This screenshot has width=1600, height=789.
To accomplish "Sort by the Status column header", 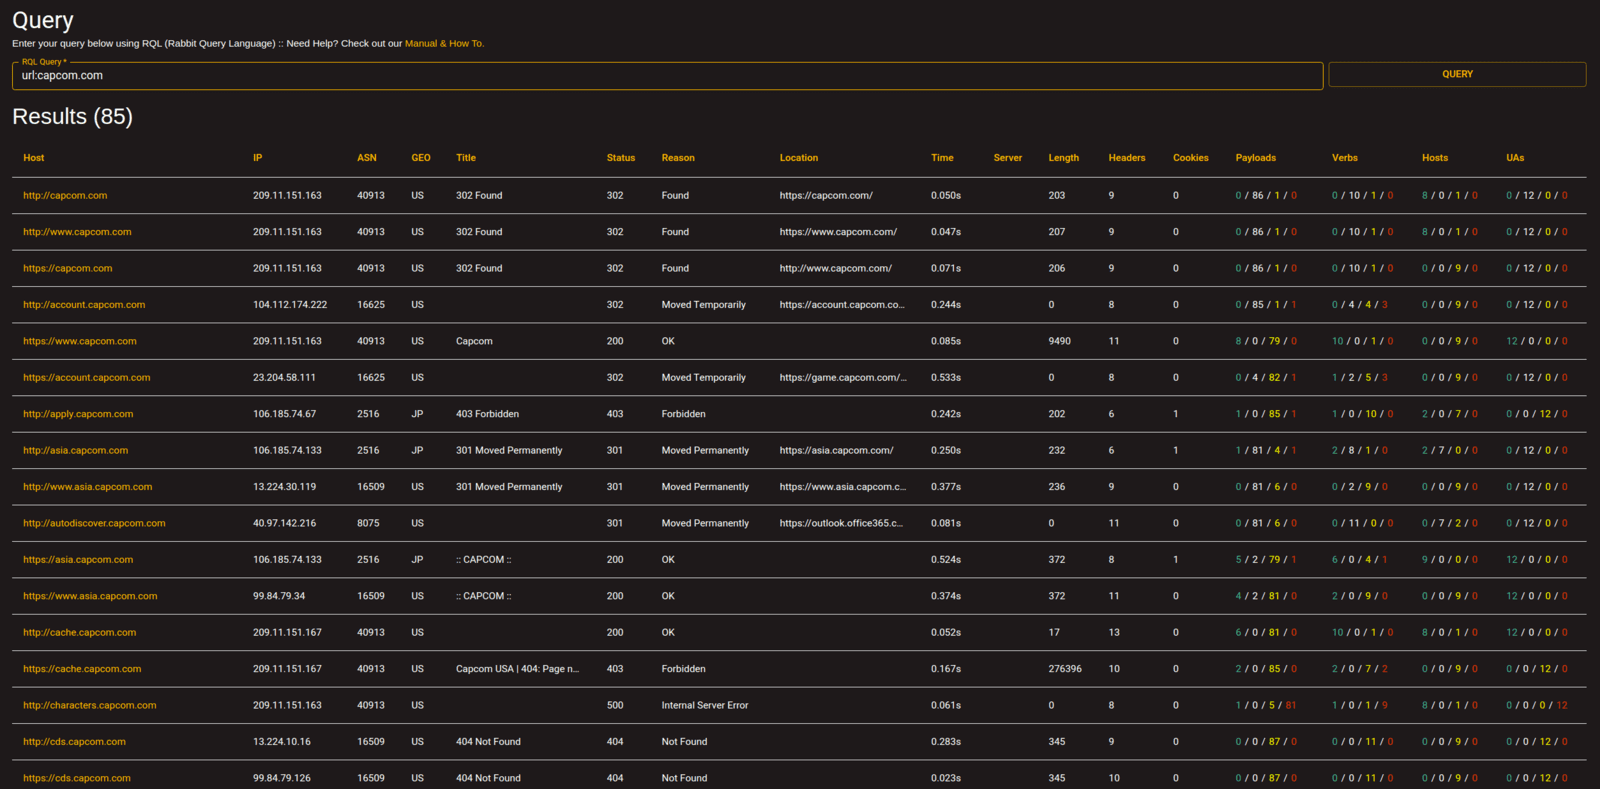I will pos(621,158).
